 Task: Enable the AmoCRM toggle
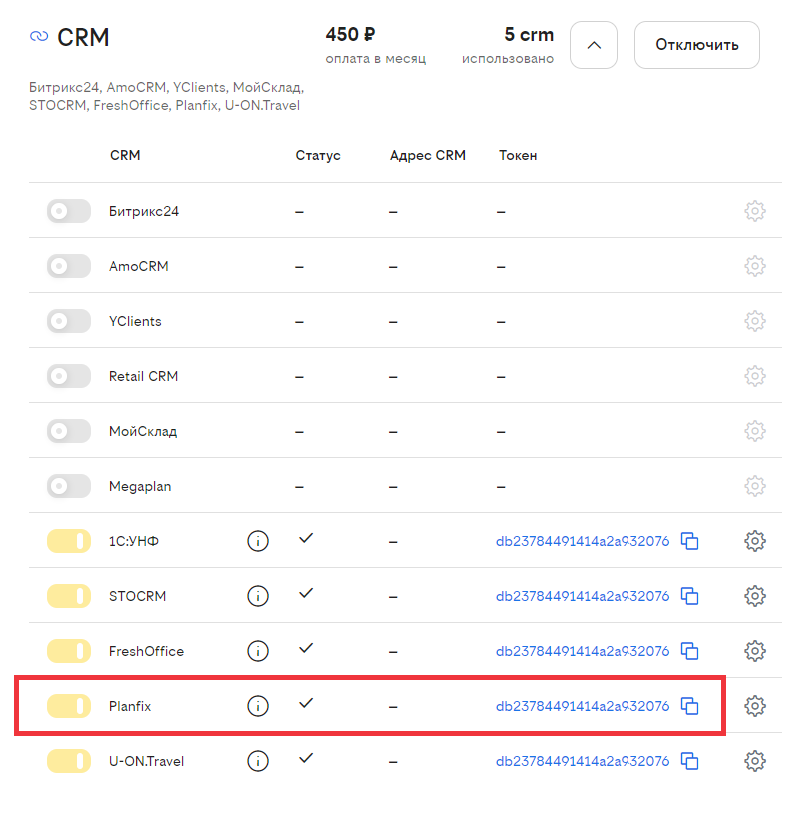(68, 266)
